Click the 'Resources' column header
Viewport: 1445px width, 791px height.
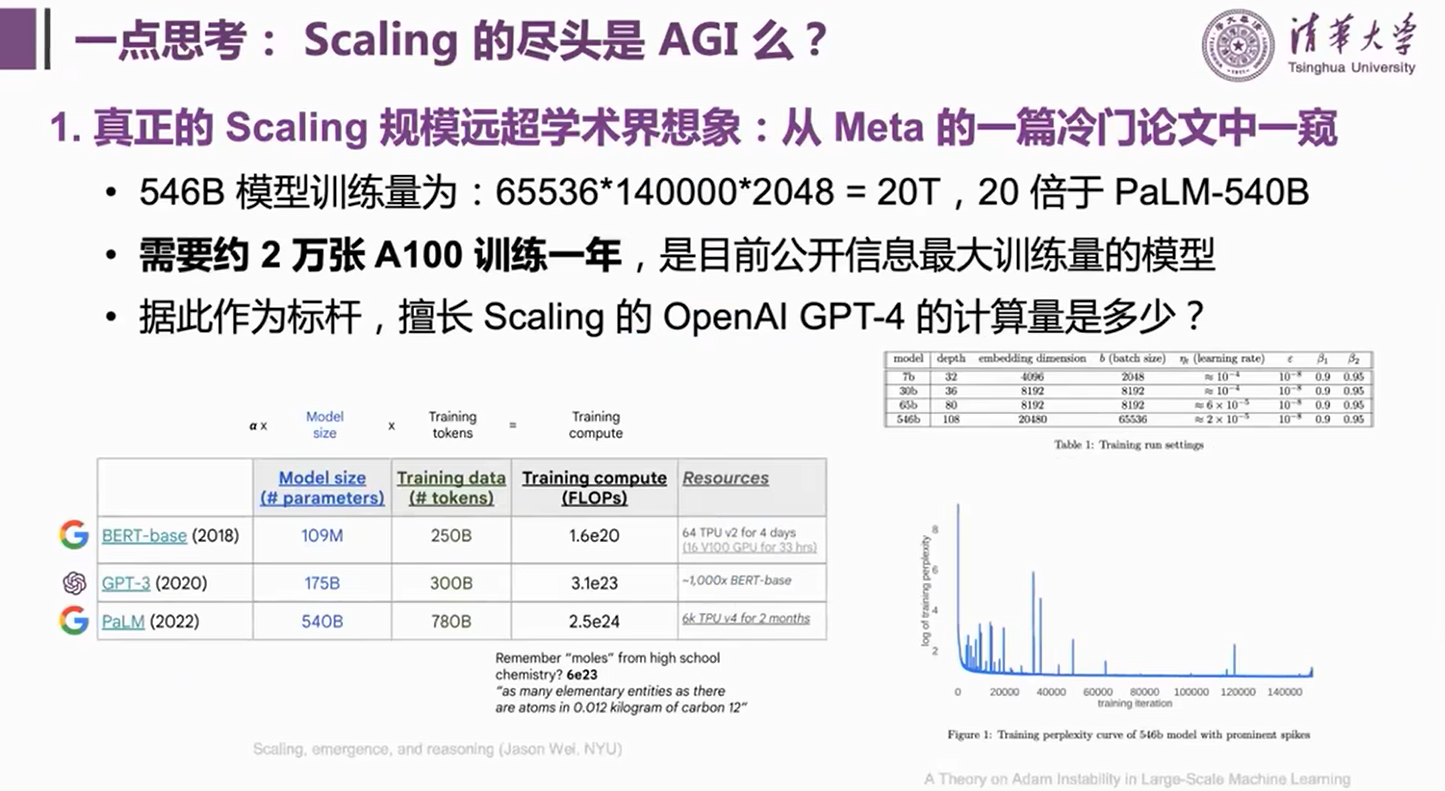click(x=725, y=477)
